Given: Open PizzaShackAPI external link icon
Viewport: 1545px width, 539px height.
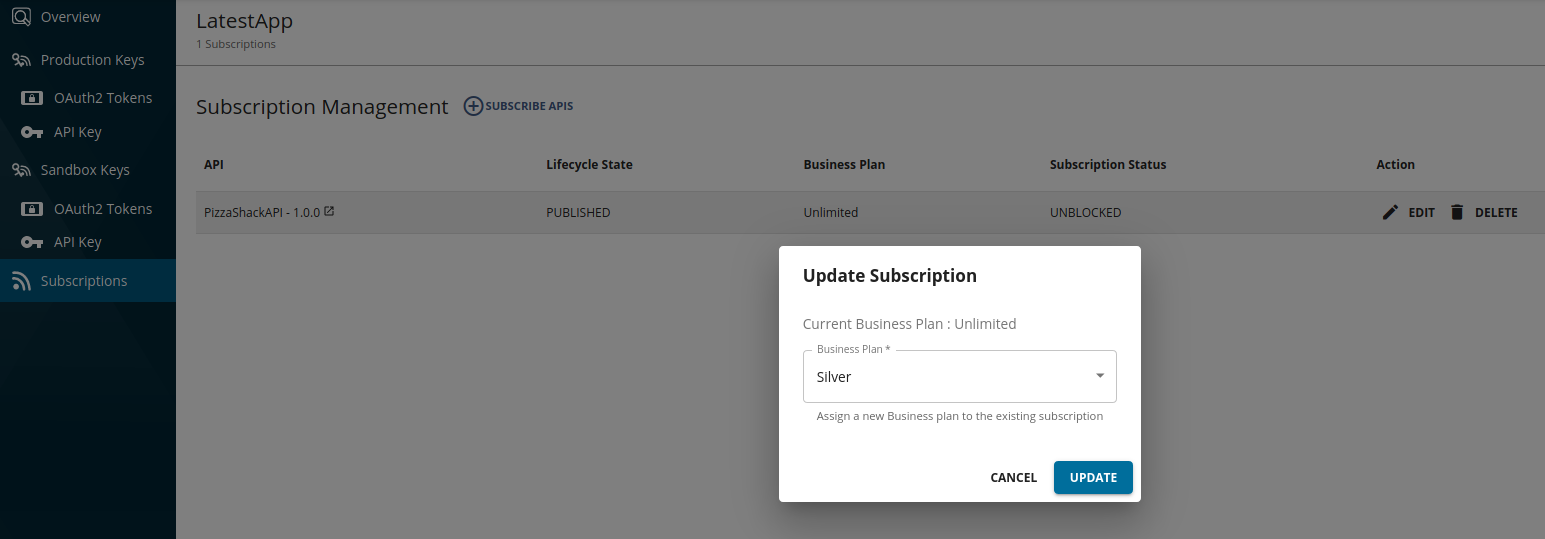Looking at the screenshot, I should coord(329,211).
